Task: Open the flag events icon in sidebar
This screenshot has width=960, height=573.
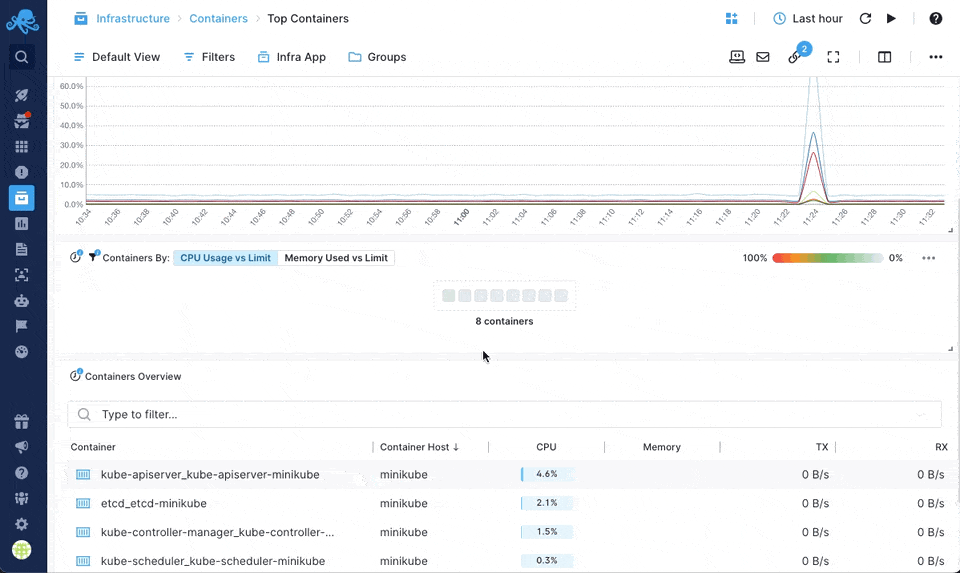Action: (21, 326)
